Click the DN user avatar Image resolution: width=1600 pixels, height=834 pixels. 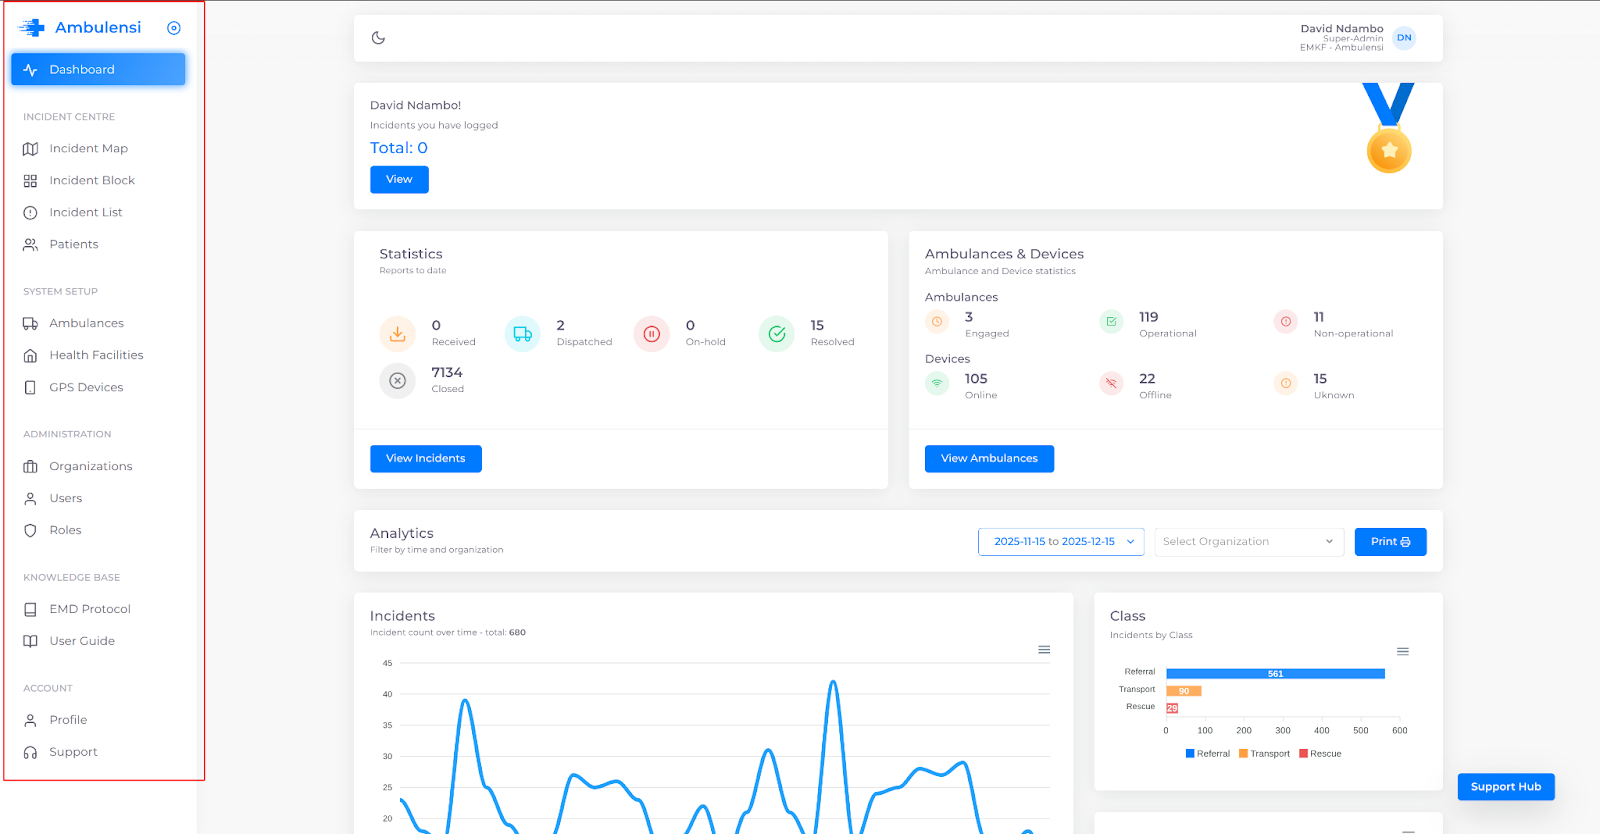[x=1404, y=38]
